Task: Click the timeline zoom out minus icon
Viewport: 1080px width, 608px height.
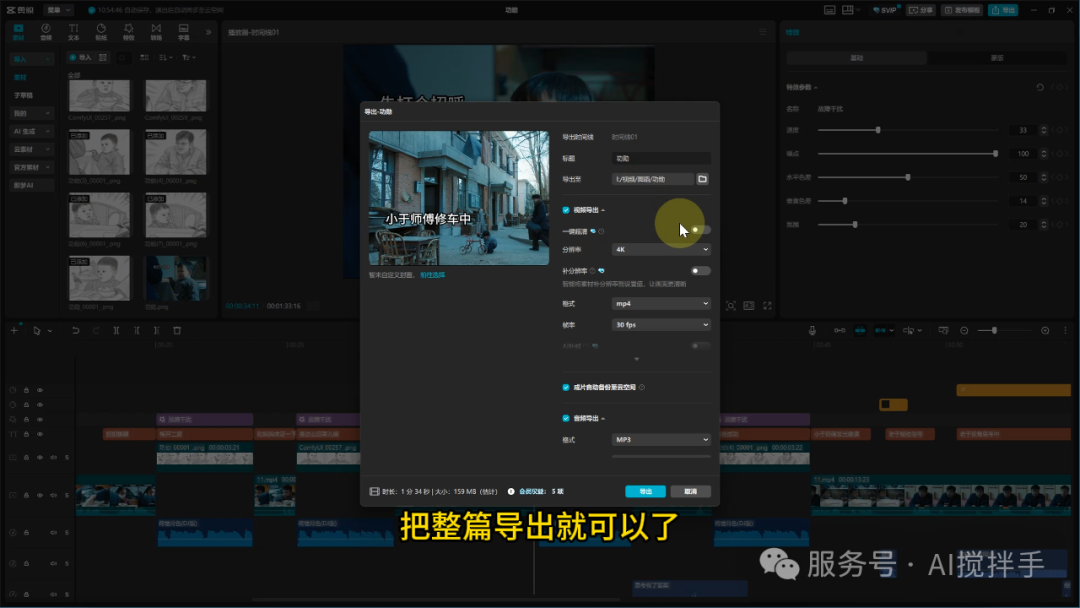Action: [964, 331]
